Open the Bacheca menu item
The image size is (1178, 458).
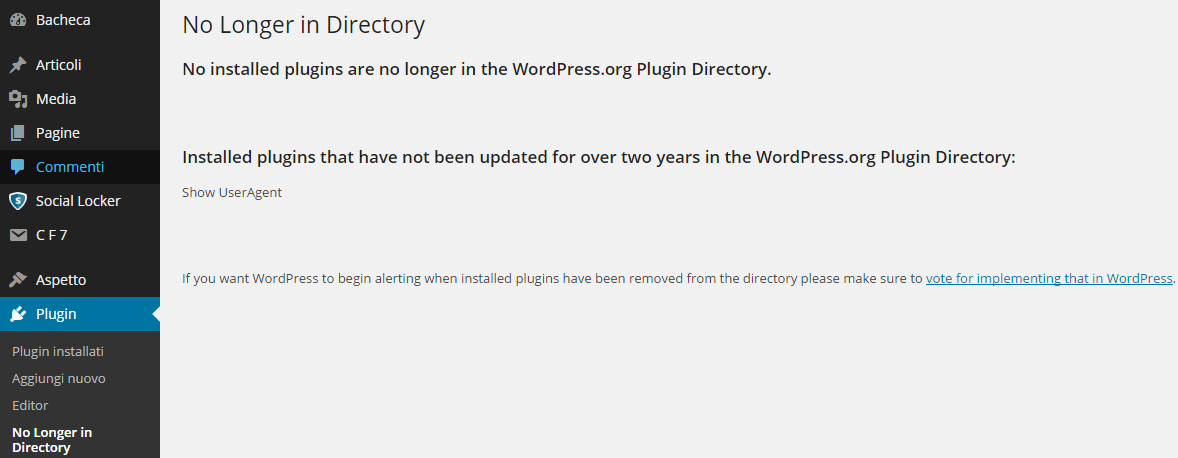tap(63, 20)
